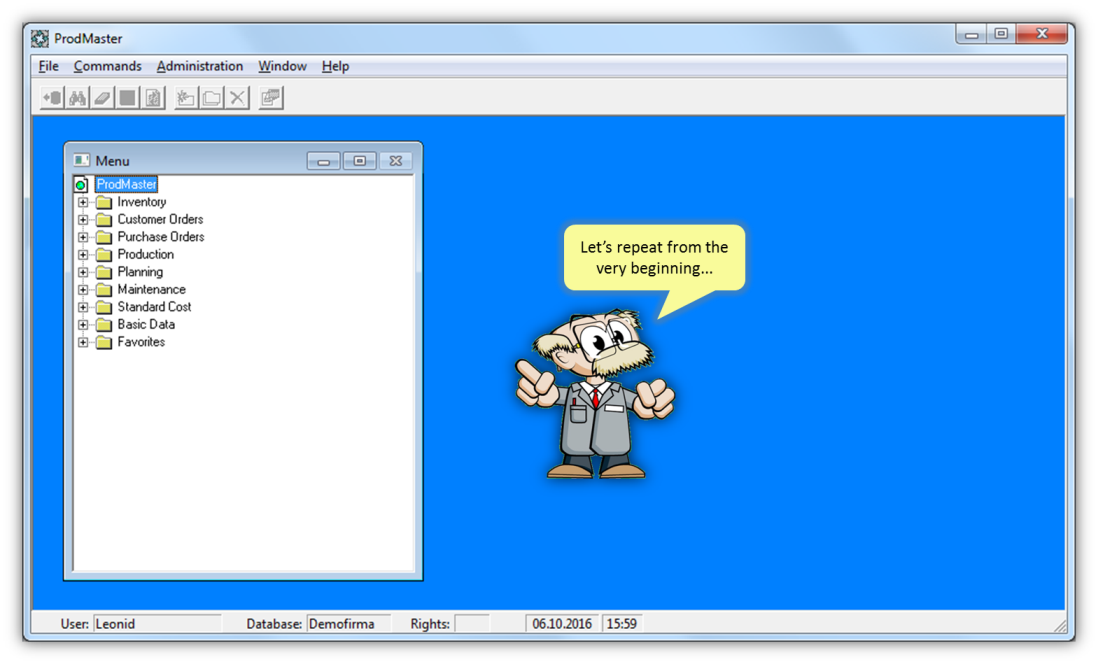Click the binoculars search toolbar icon

pyautogui.click(x=77, y=98)
